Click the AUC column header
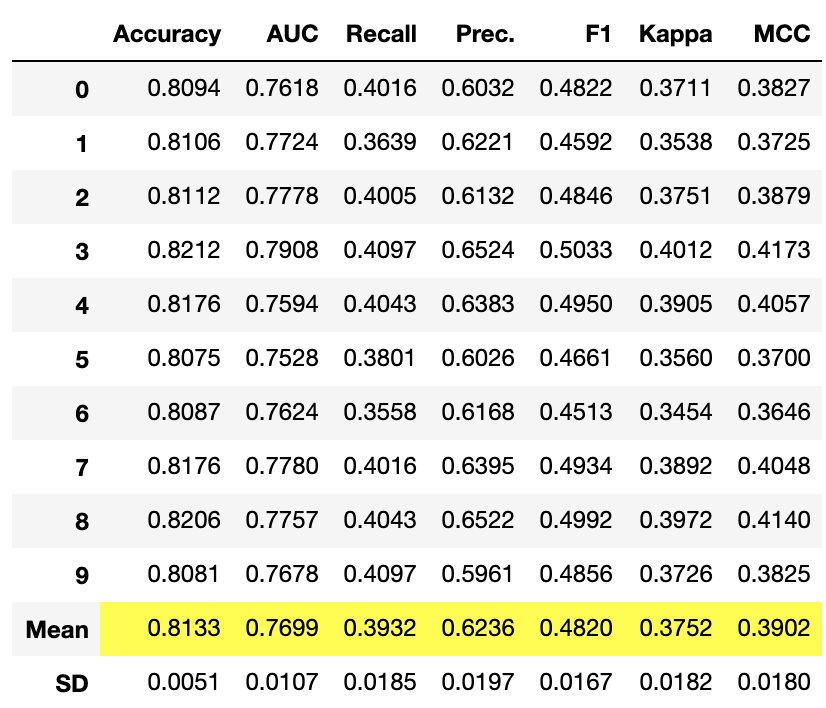Image resolution: width=826 pixels, height=708 pixels. [x=292, y=34]
